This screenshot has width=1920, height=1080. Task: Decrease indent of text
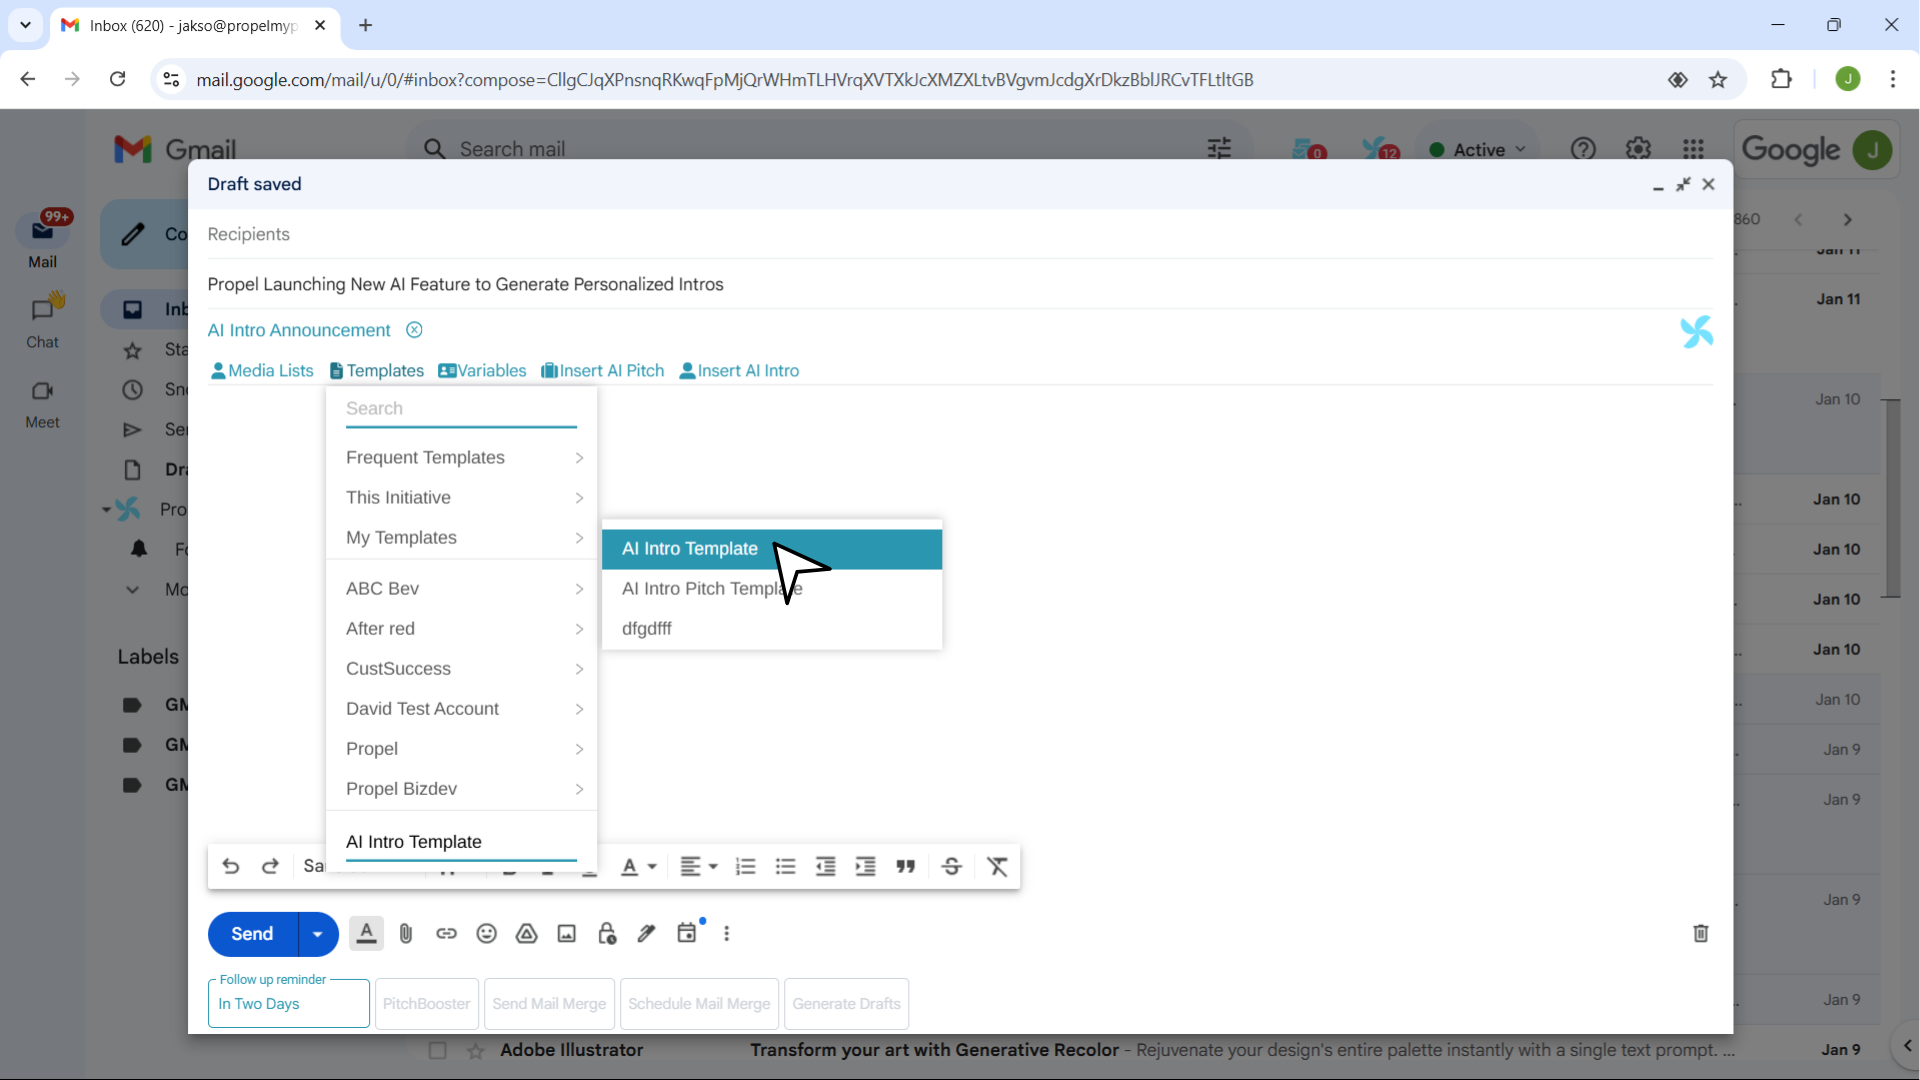coord(826,867)
